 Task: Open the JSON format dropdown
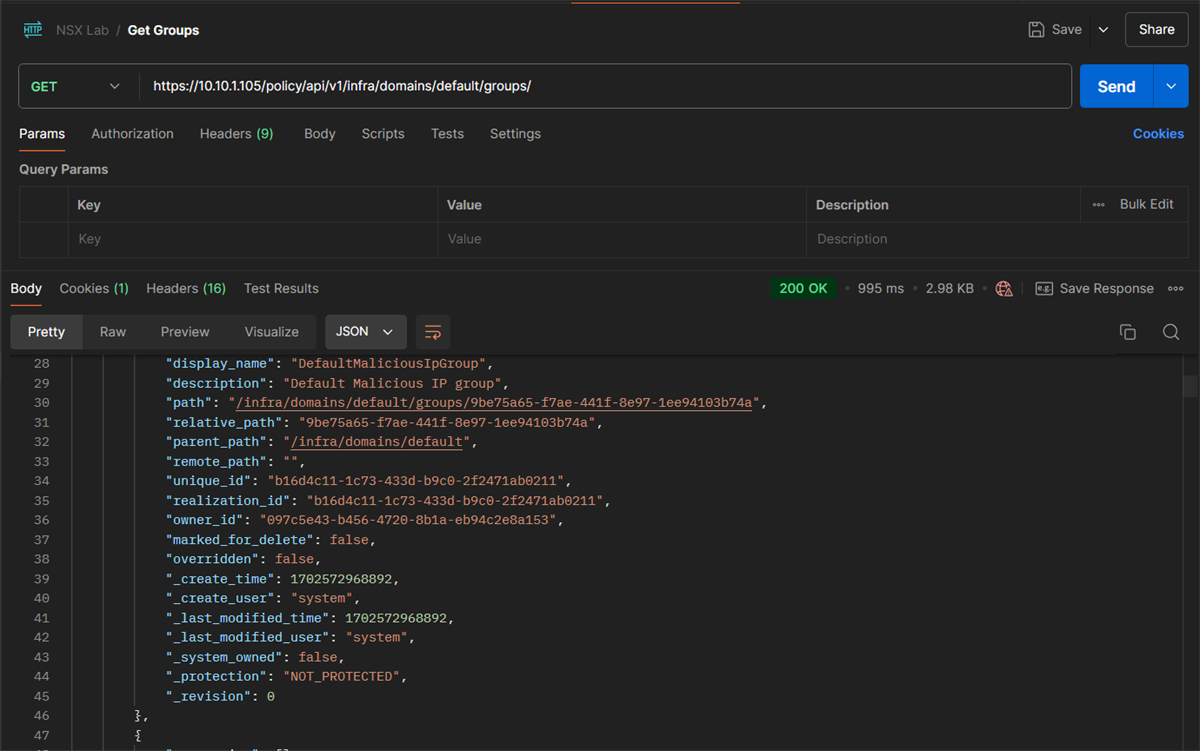[365, 332]
